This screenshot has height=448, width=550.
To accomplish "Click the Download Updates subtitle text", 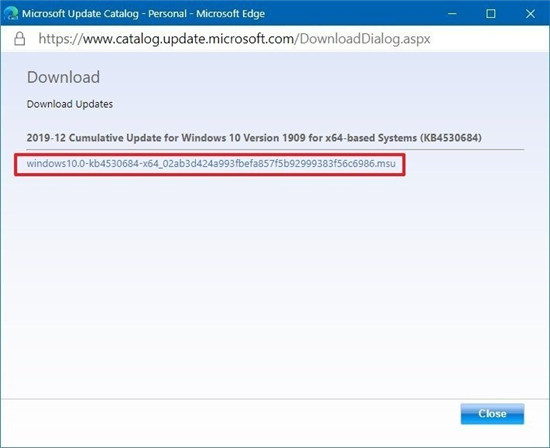I will (70, 104).
